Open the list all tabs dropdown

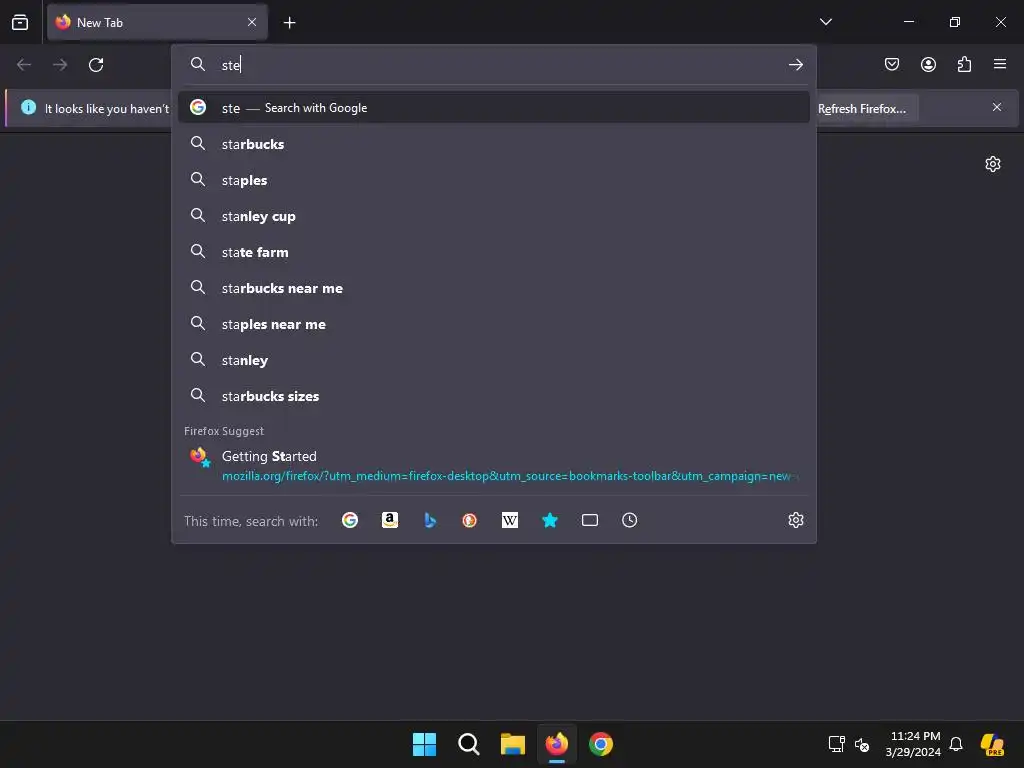[826, 22]
